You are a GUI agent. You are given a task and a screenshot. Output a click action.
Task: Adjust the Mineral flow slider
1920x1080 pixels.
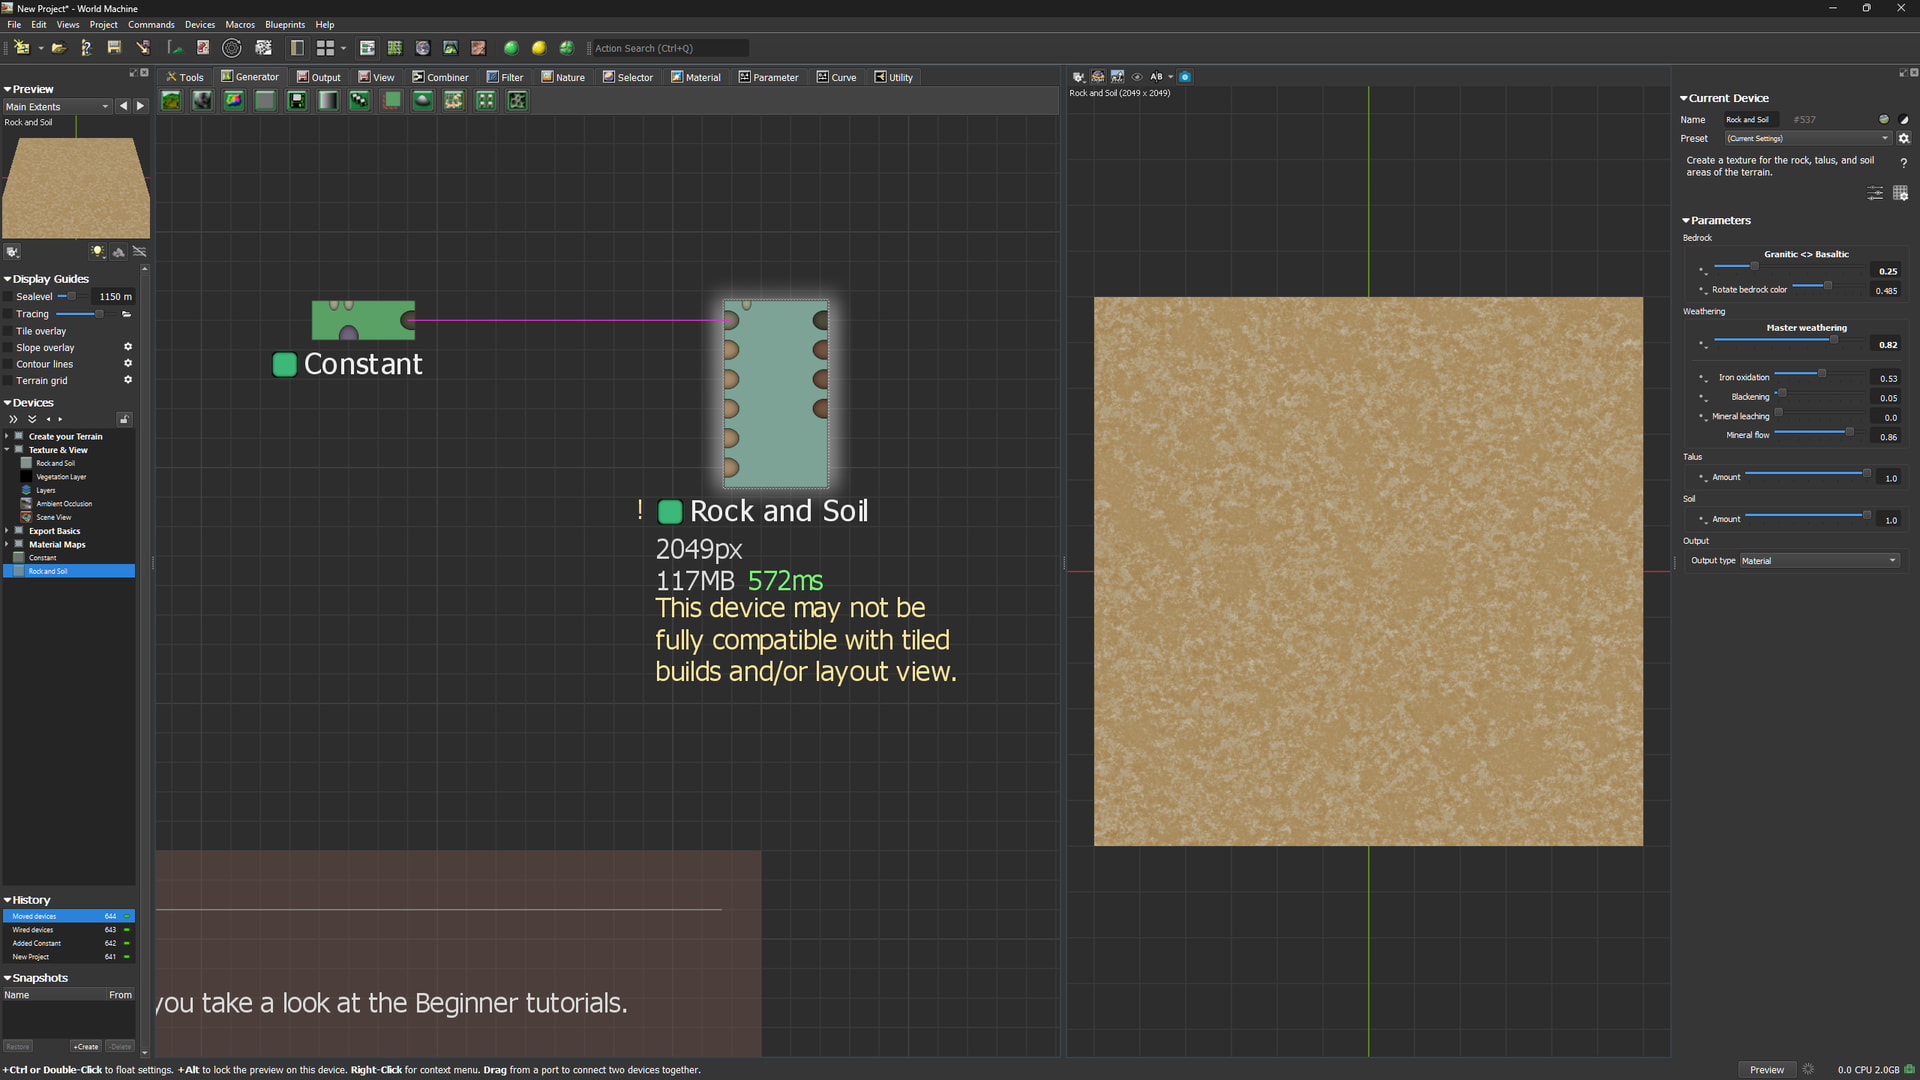[x=1821, y=432]
